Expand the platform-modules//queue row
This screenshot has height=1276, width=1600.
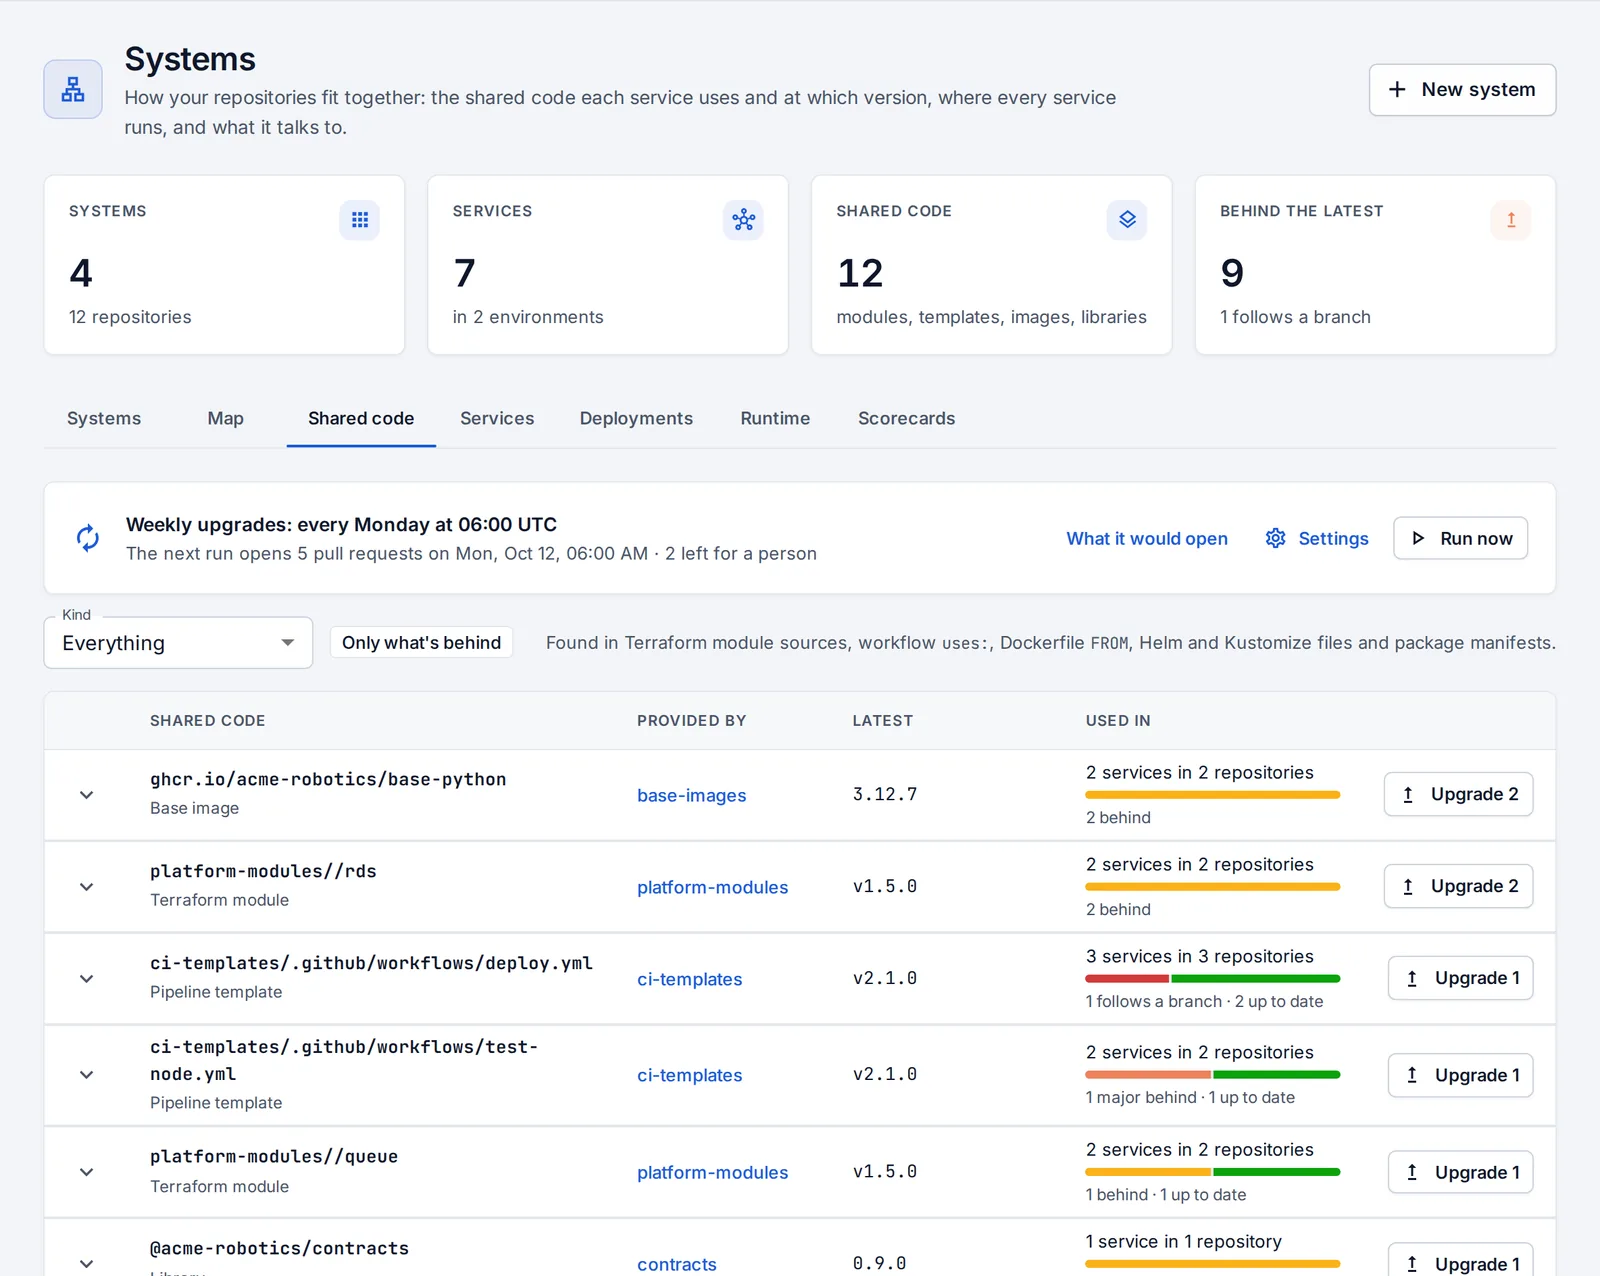tap(87, 1172)
